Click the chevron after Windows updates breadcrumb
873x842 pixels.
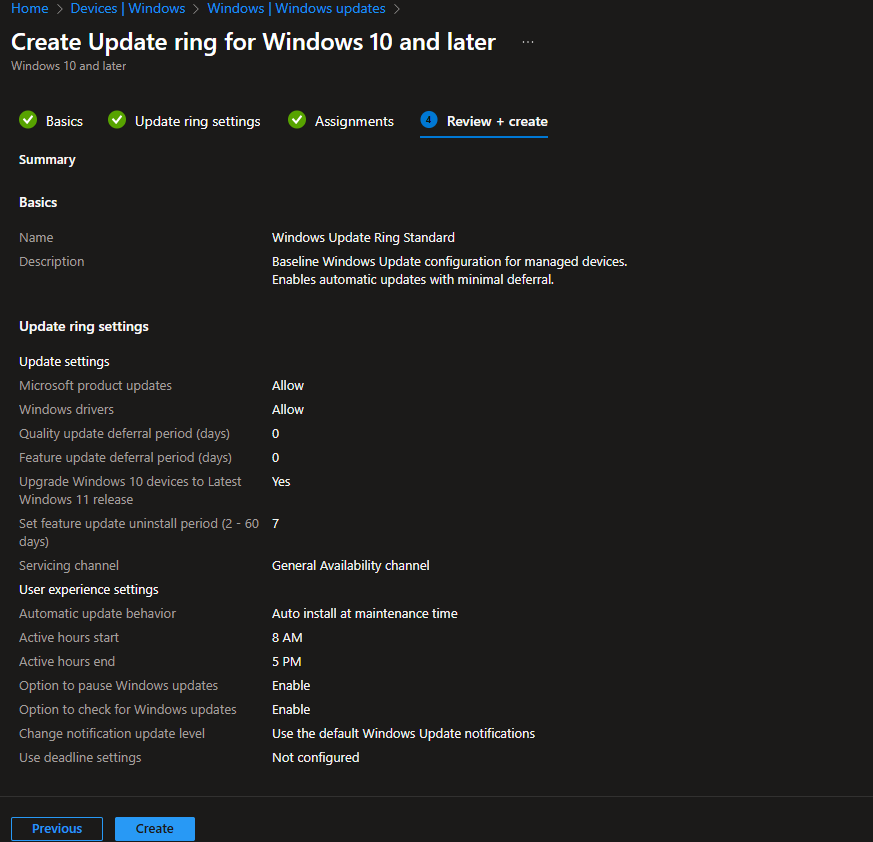coord(397,9)
